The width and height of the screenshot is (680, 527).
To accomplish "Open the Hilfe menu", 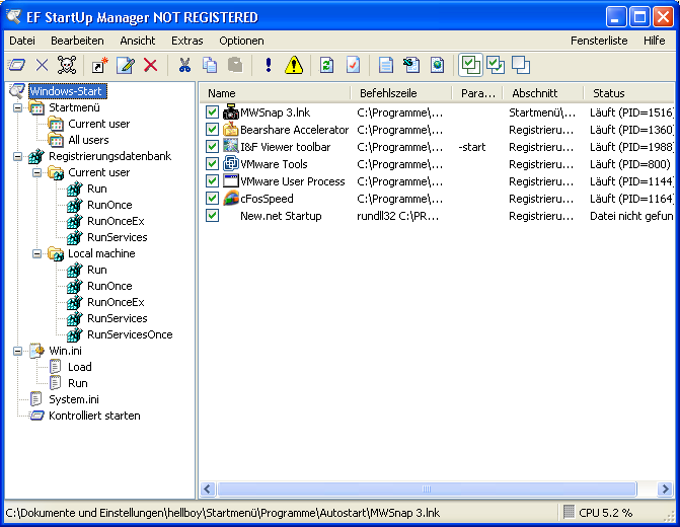I will pyautogui.click(x=654, y=41).
